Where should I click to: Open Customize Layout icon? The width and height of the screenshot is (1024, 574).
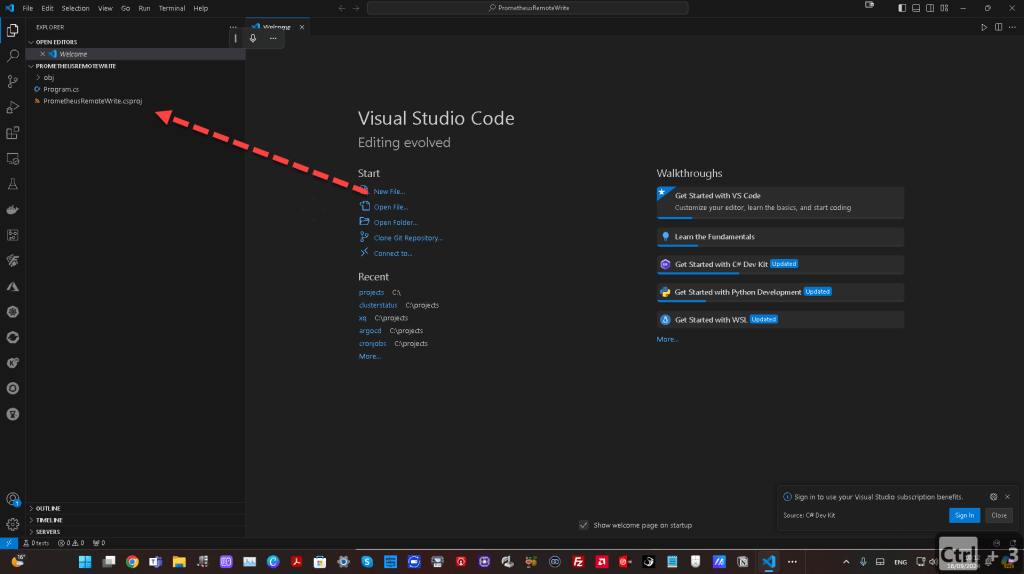pyautogui.click(x=944, y=8)
